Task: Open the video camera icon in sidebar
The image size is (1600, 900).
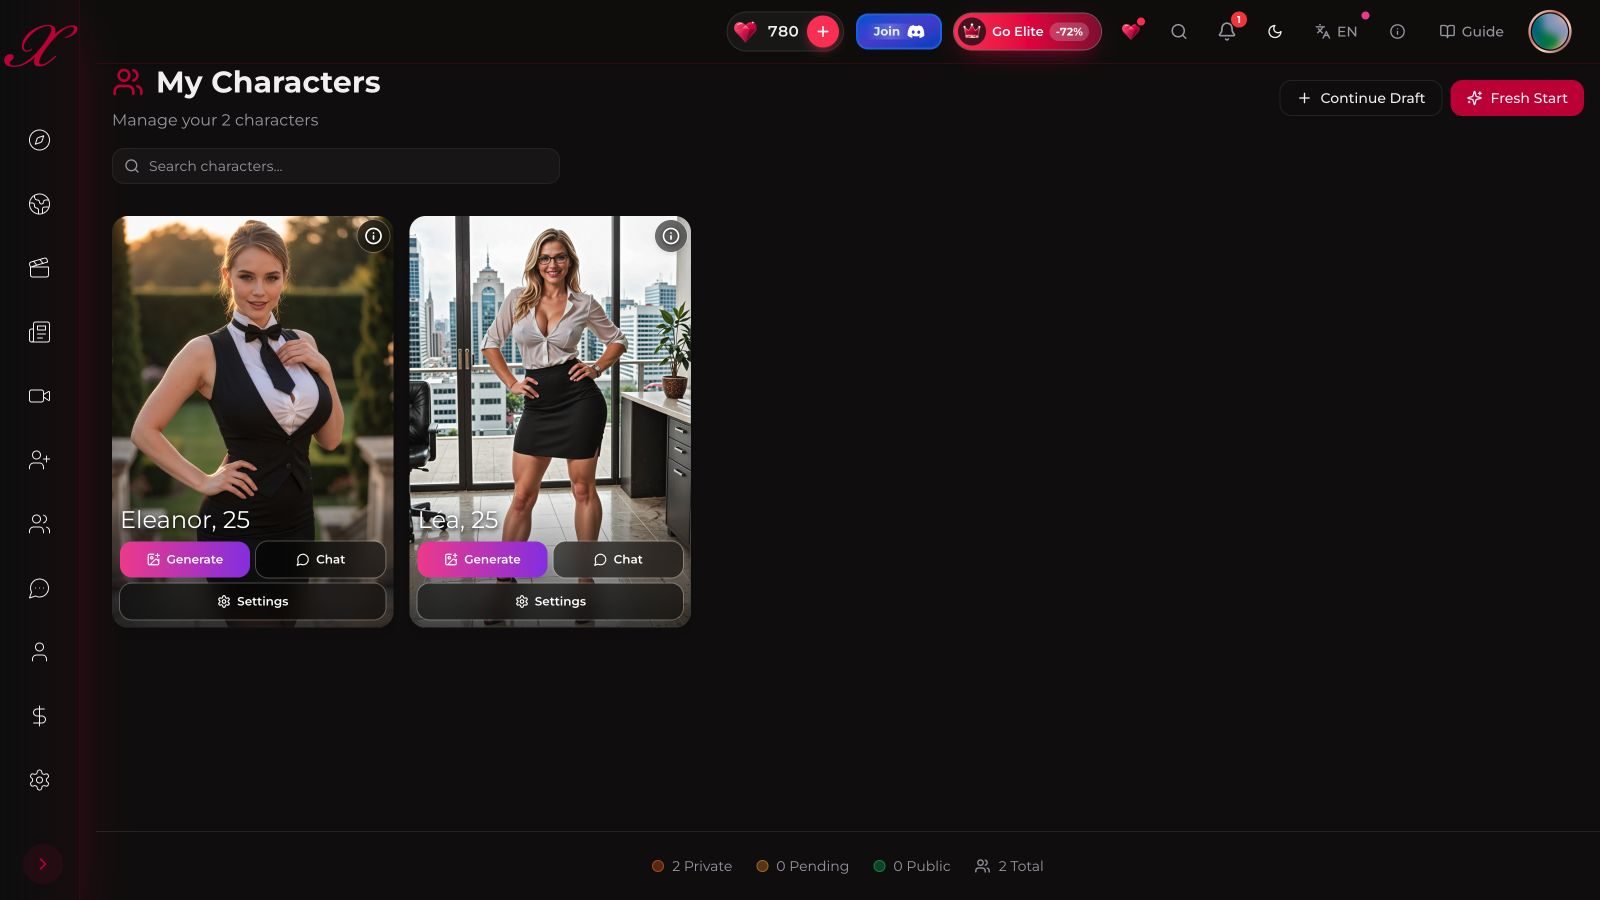Action: [39, 396]
